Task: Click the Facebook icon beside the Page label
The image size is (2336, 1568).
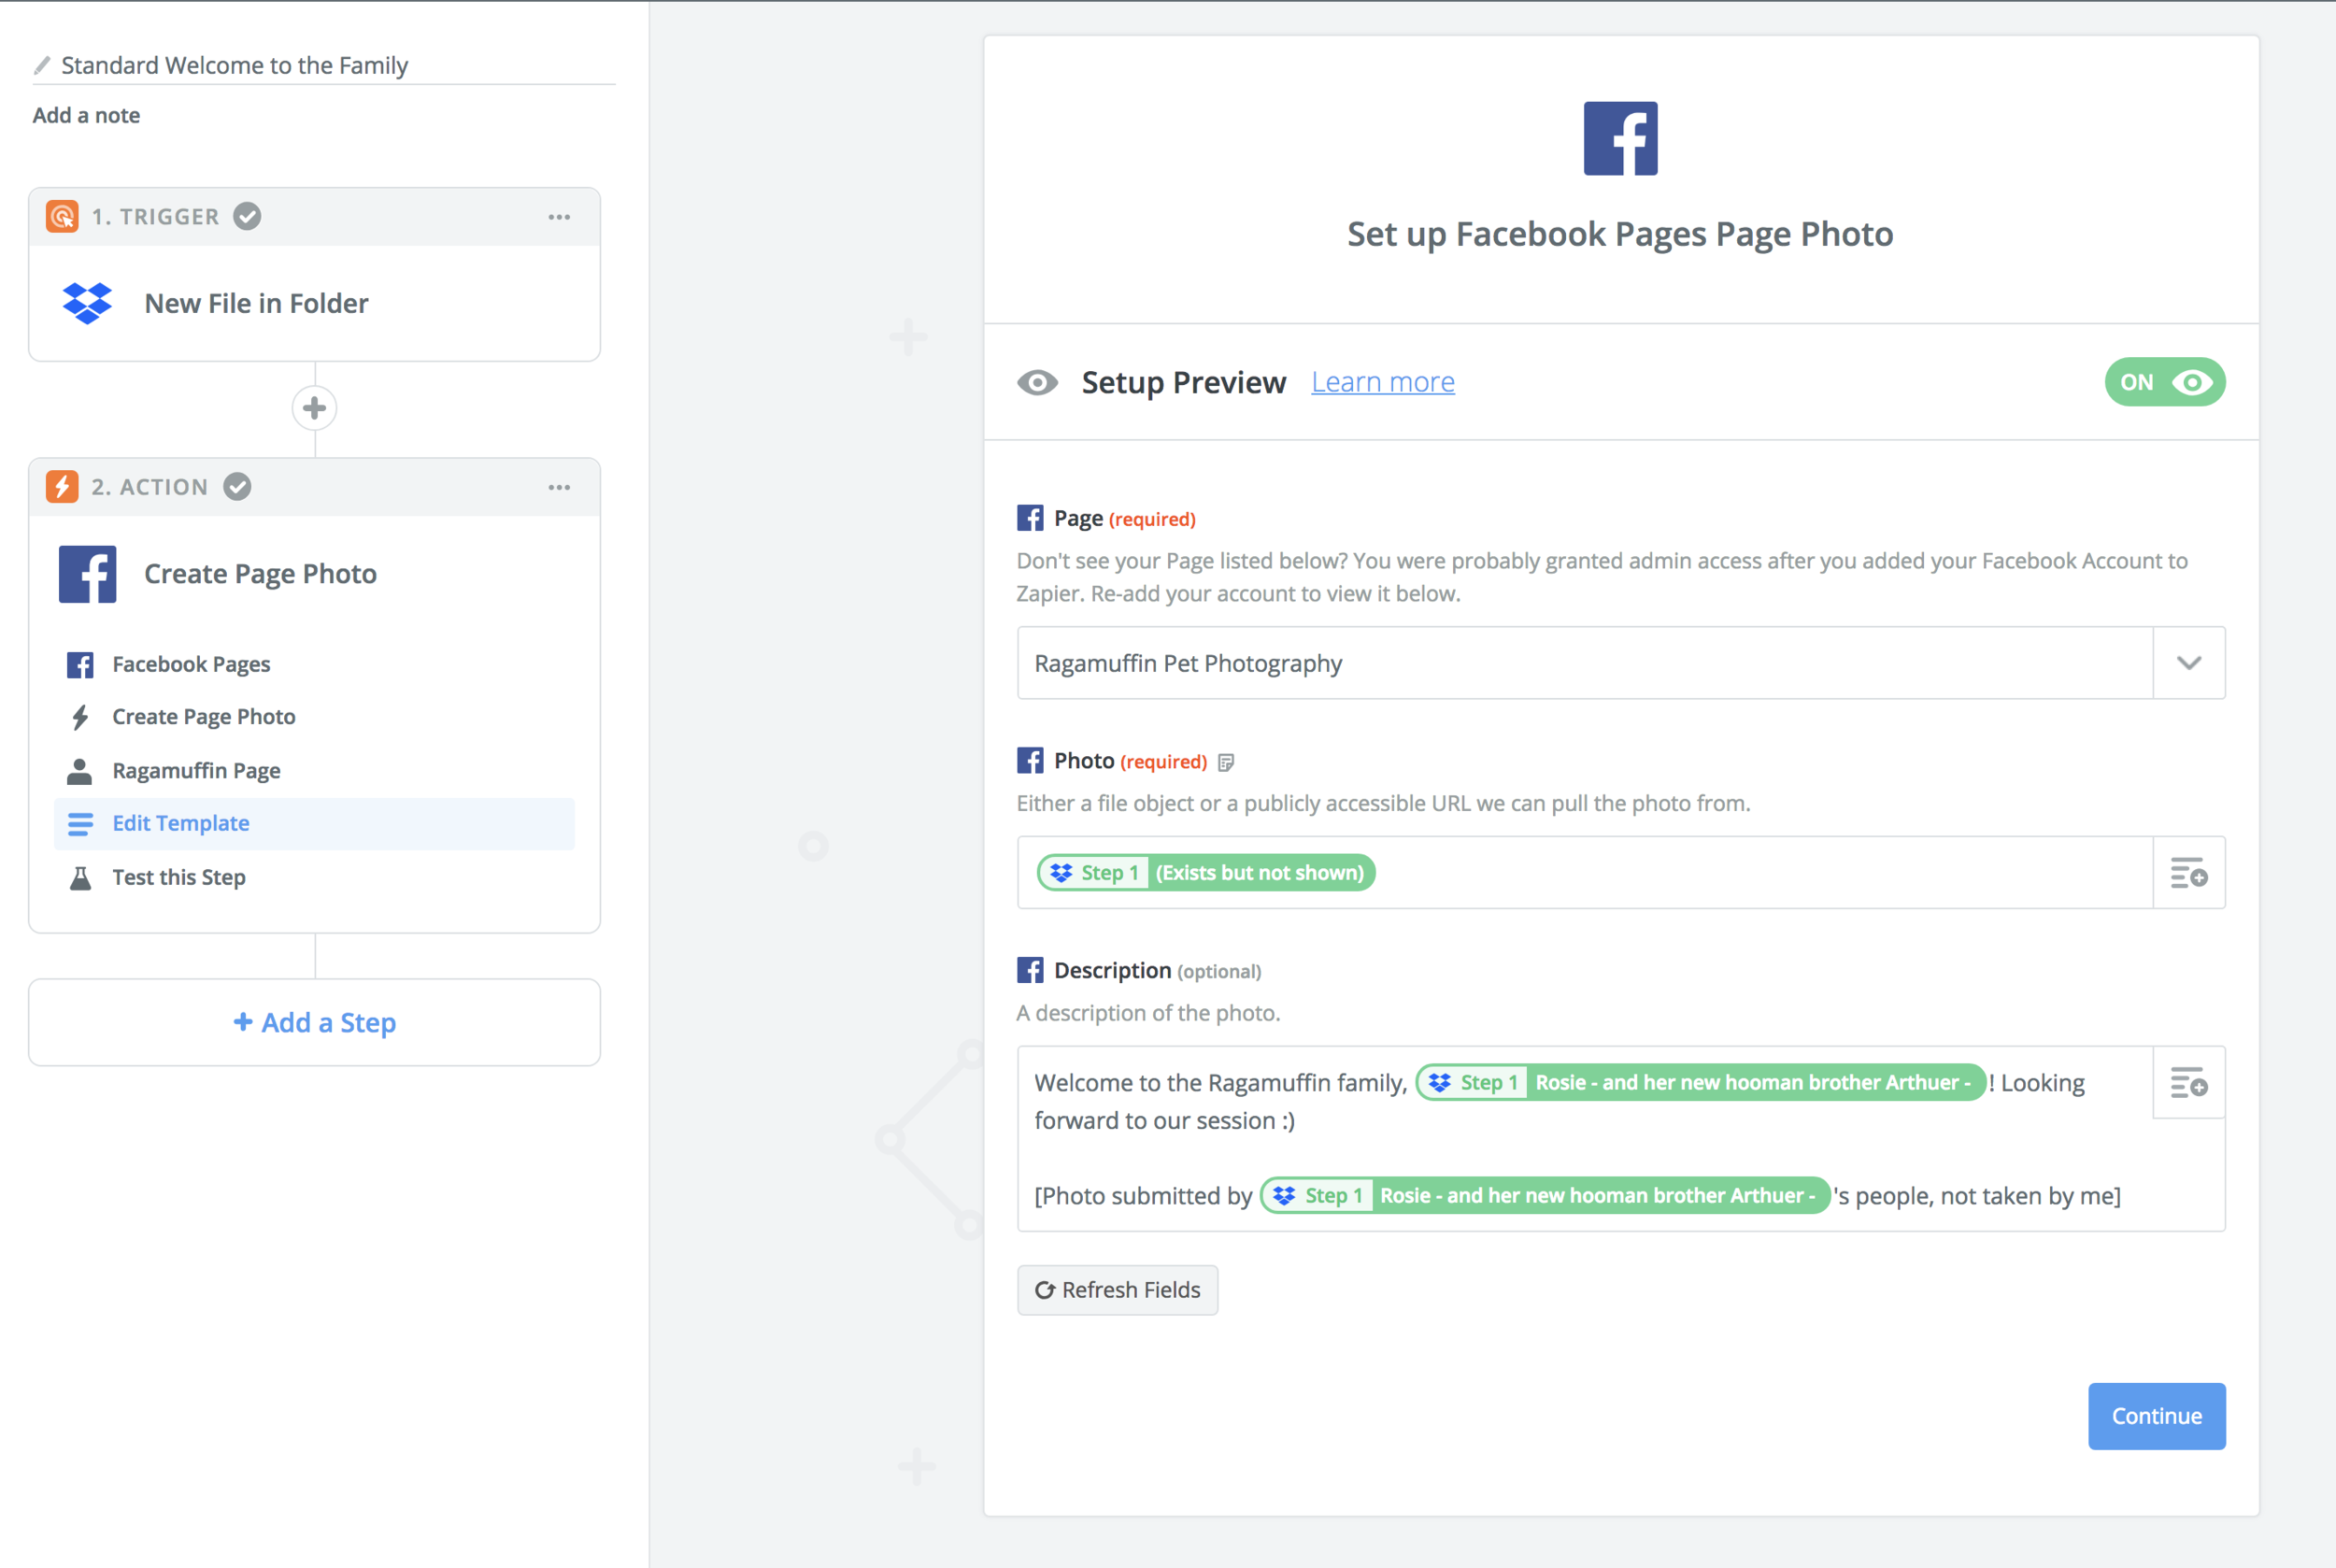Action: click(x=1030, y=518)
